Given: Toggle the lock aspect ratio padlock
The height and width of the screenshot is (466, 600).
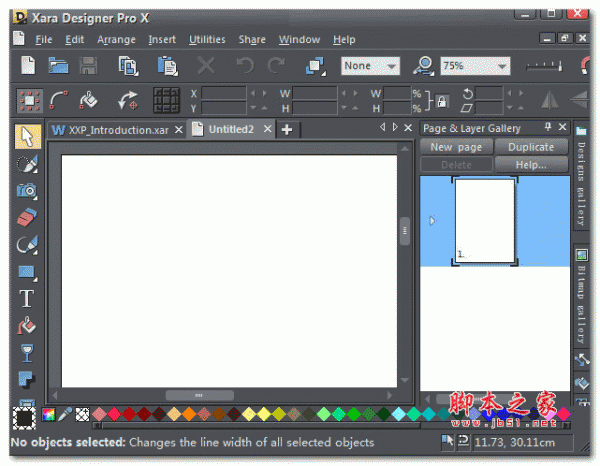Looking at the screenshot, I should pyautogui.click(x=439, y=100).
